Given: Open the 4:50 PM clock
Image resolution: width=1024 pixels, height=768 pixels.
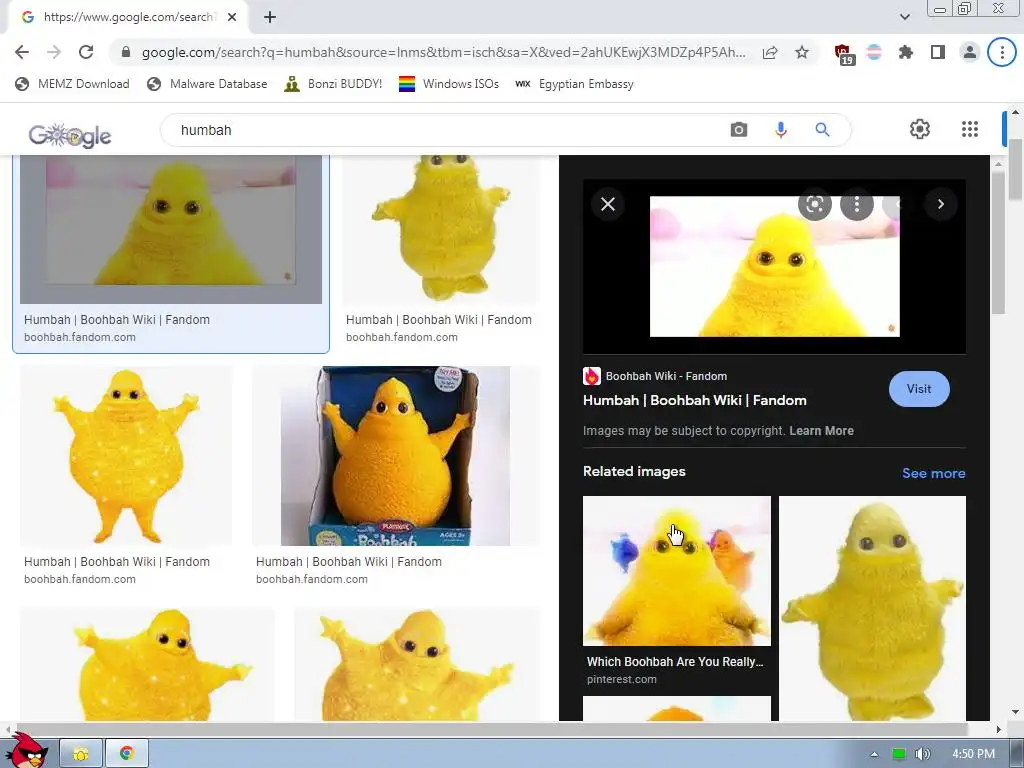Looking at the screenshot, I should click(972, 754).
